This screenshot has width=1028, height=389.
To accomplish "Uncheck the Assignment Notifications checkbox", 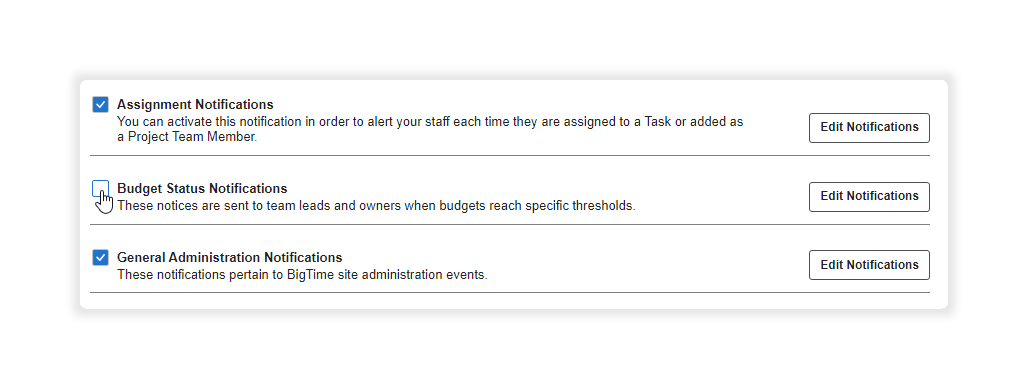I will tap(100, 104).
